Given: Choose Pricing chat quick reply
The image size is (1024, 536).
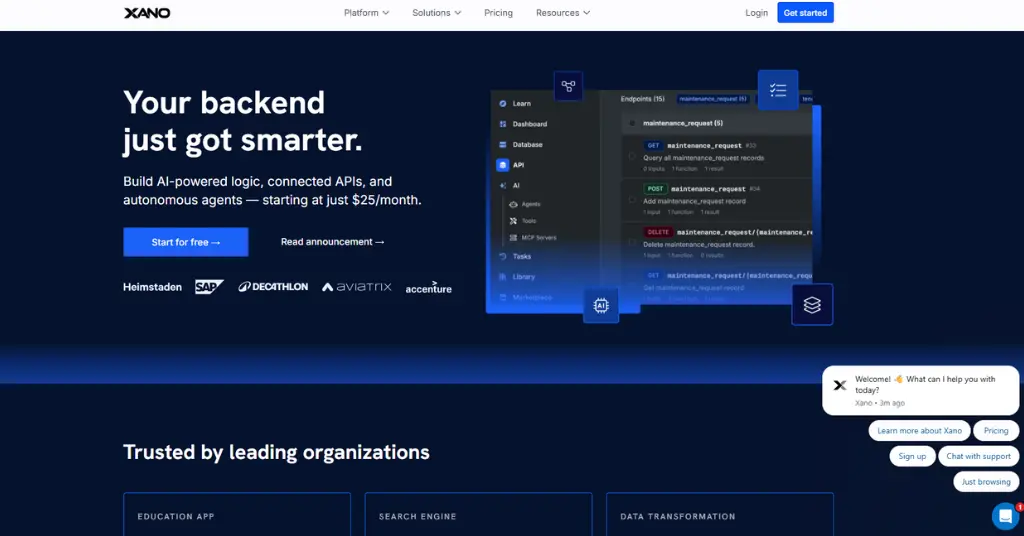Looking at the screenshot, I should 996,431.
